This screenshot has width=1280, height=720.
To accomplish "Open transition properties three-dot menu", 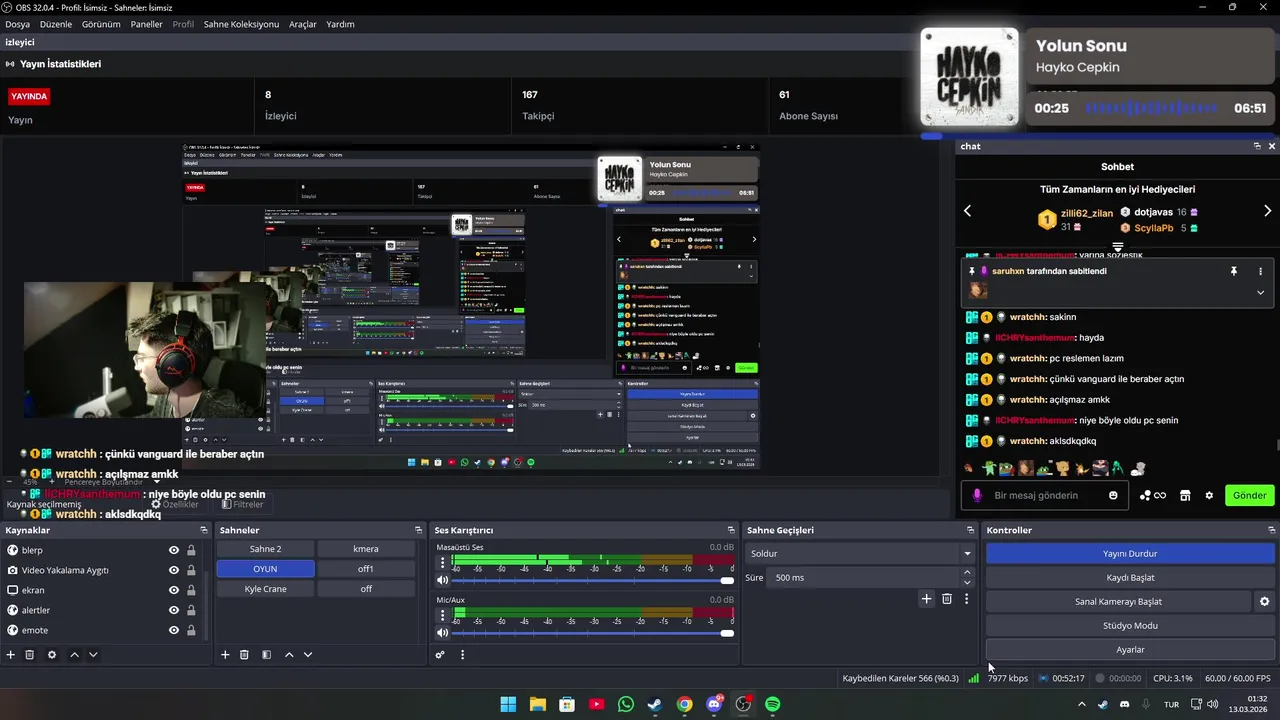I will [966, 599].
